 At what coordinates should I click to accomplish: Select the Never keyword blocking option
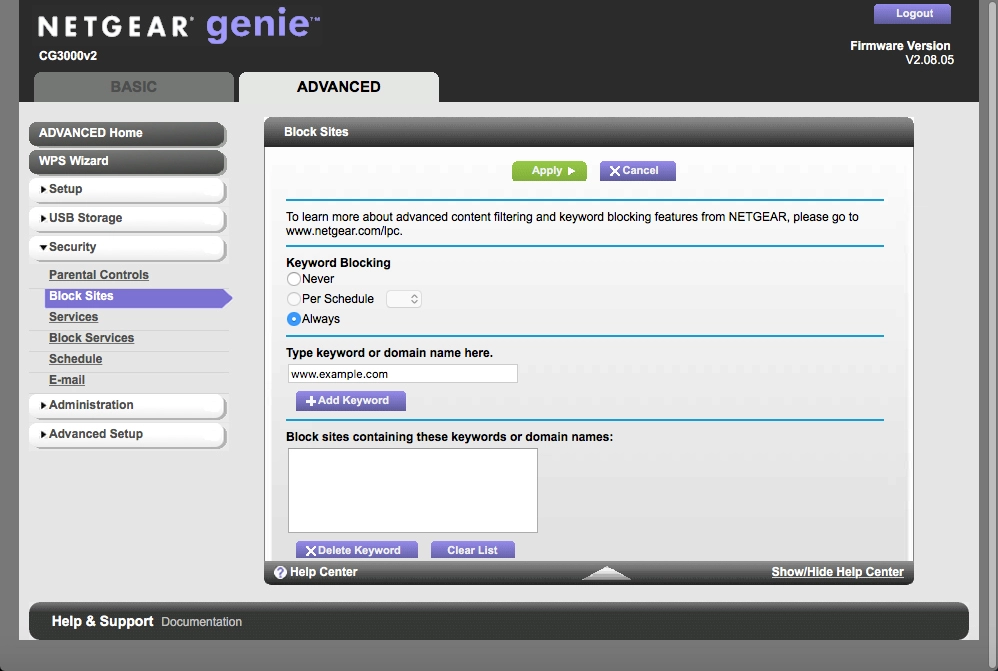(294, 279)
